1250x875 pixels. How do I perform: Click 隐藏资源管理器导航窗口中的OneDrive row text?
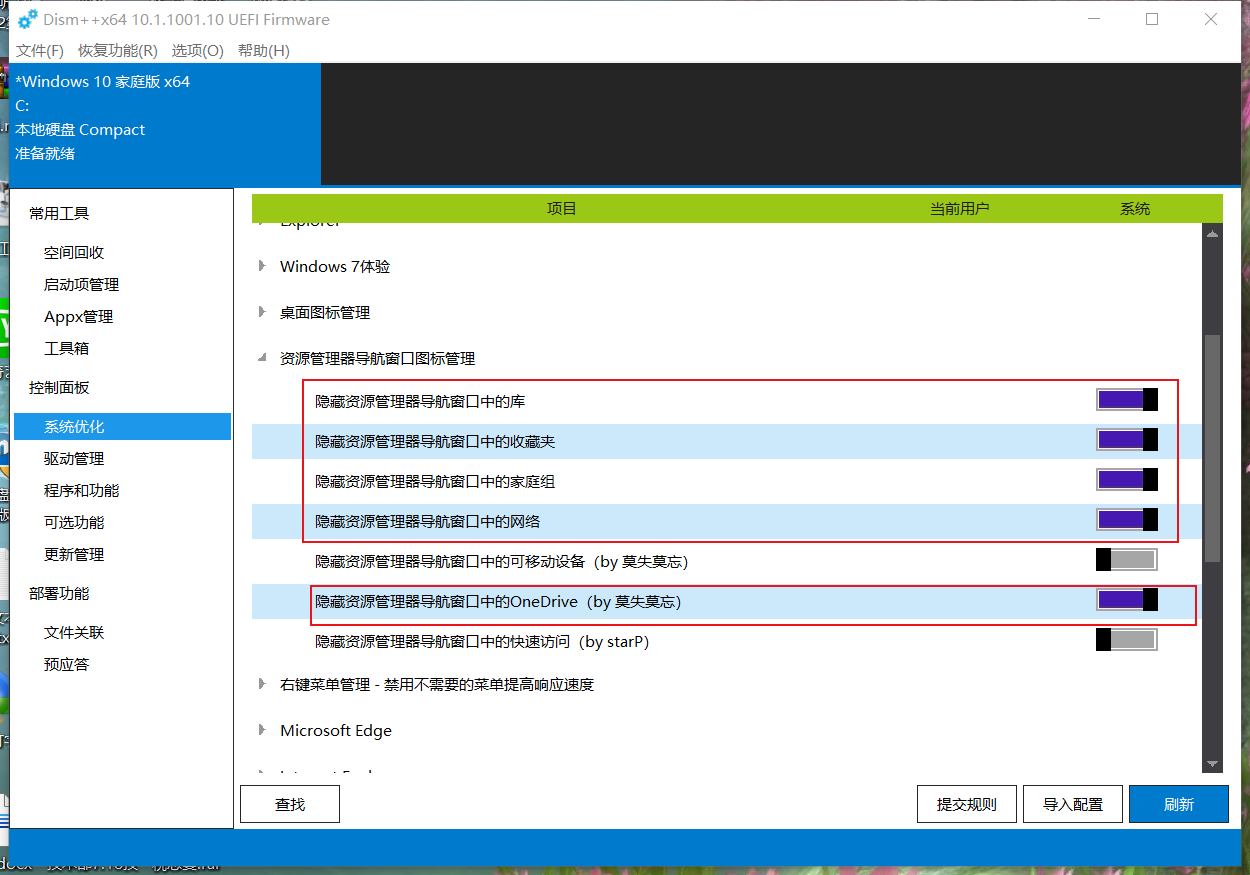pos(498,601)
